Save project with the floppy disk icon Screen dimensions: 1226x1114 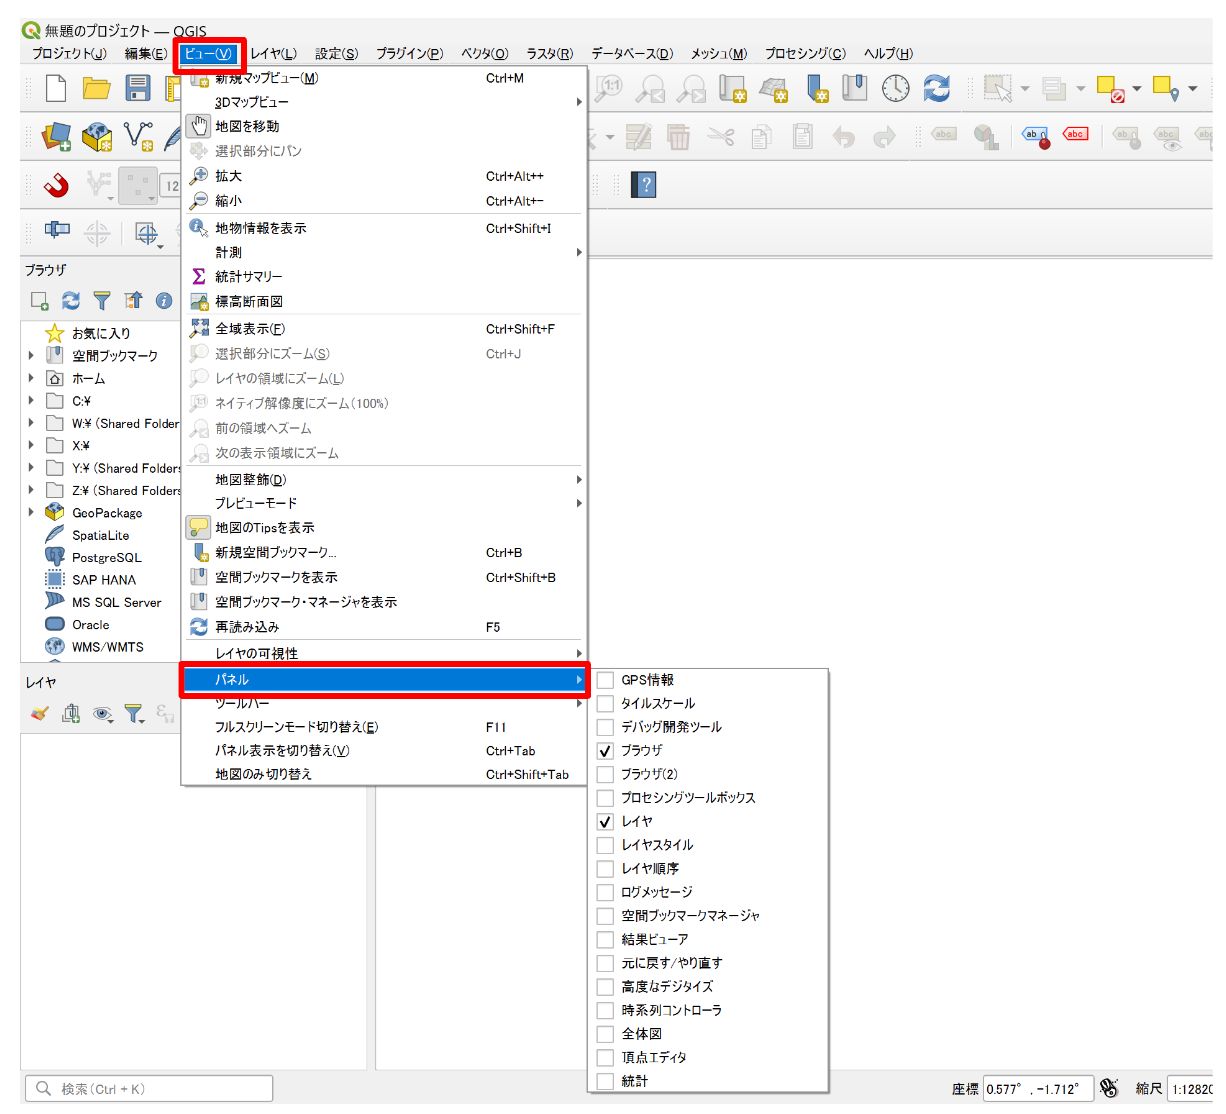138,88
